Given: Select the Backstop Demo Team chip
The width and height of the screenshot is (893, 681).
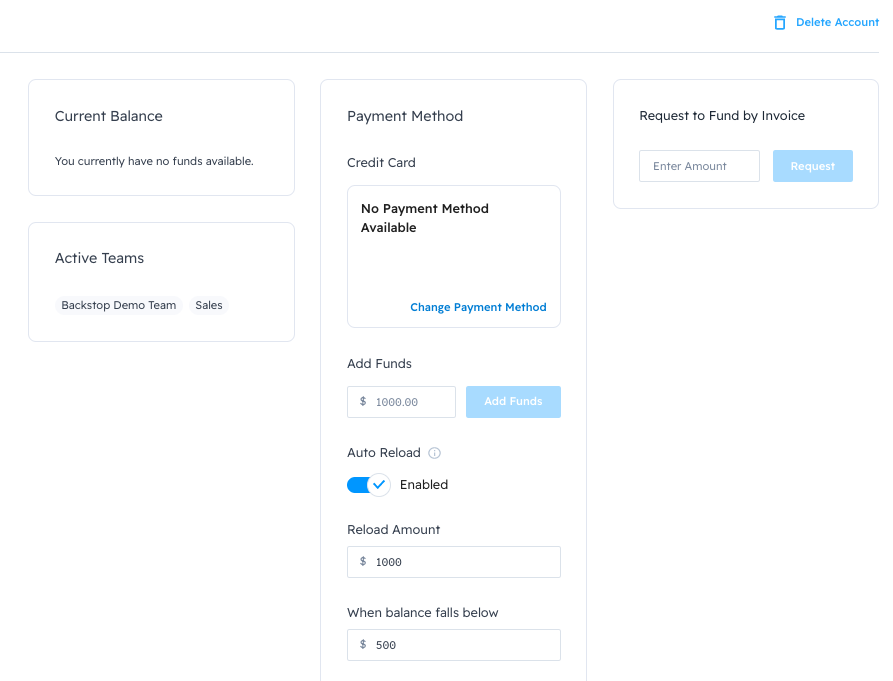Looking at the screenshot, I should point(119,305).
